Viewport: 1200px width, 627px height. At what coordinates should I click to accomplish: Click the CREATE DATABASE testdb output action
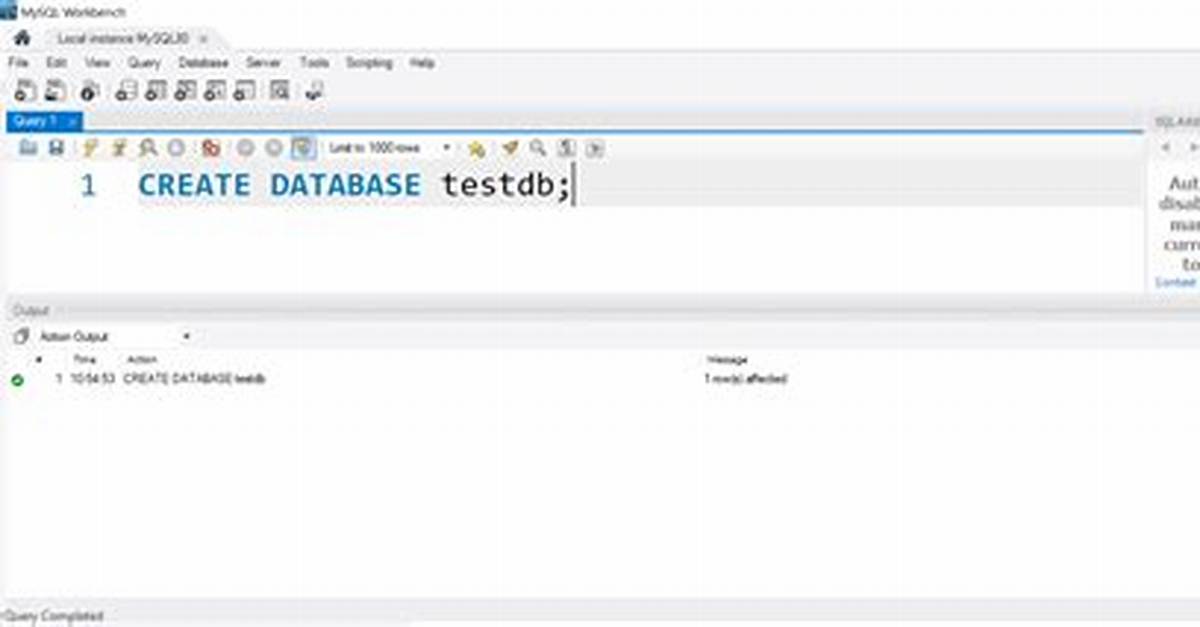pos(194,380)
